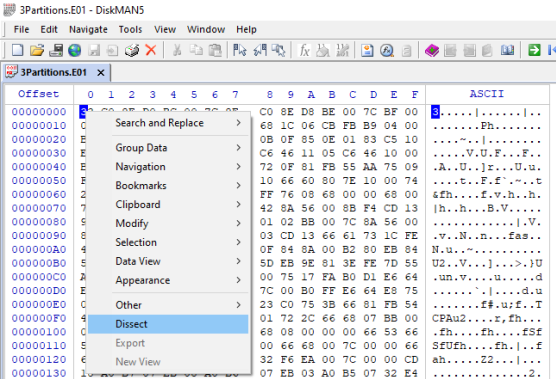Open the View menu
This screenshot has width=557, height=380.
(x=165, y=29)
